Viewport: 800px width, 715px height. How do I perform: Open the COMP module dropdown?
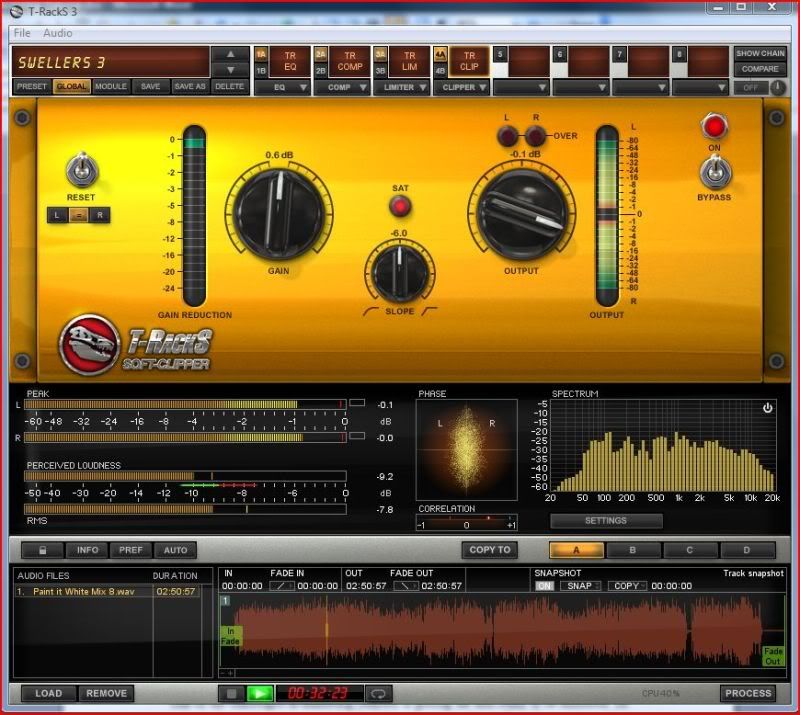pyautogui.click(x=342, y=87)
